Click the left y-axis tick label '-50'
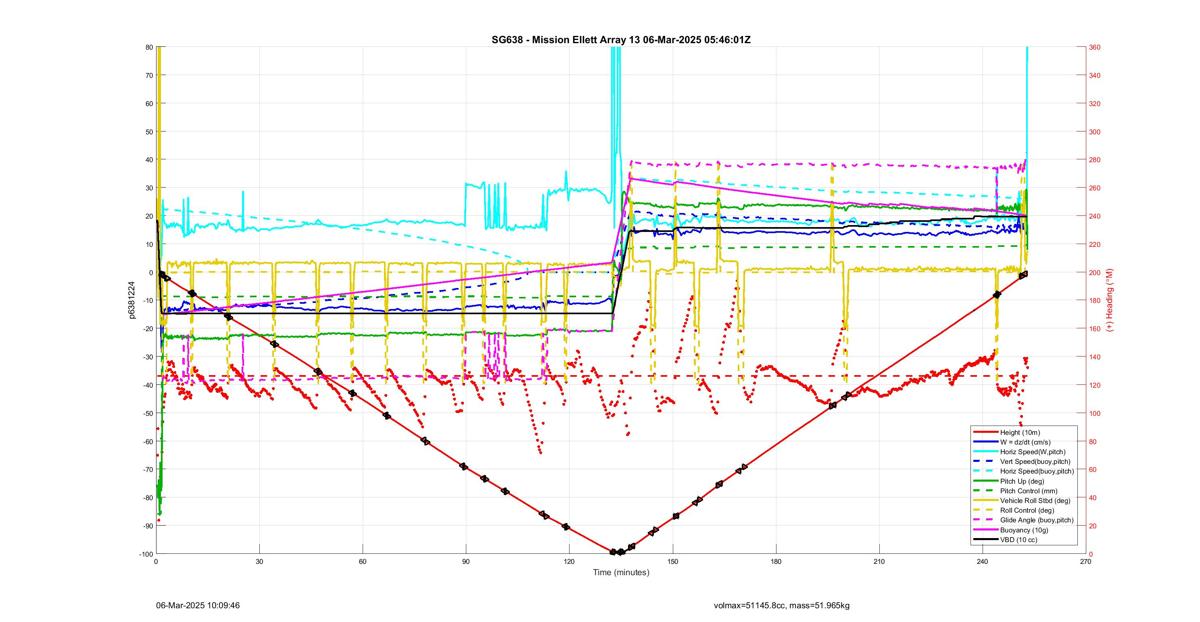 pyautogui.click(x=146, y=413)
